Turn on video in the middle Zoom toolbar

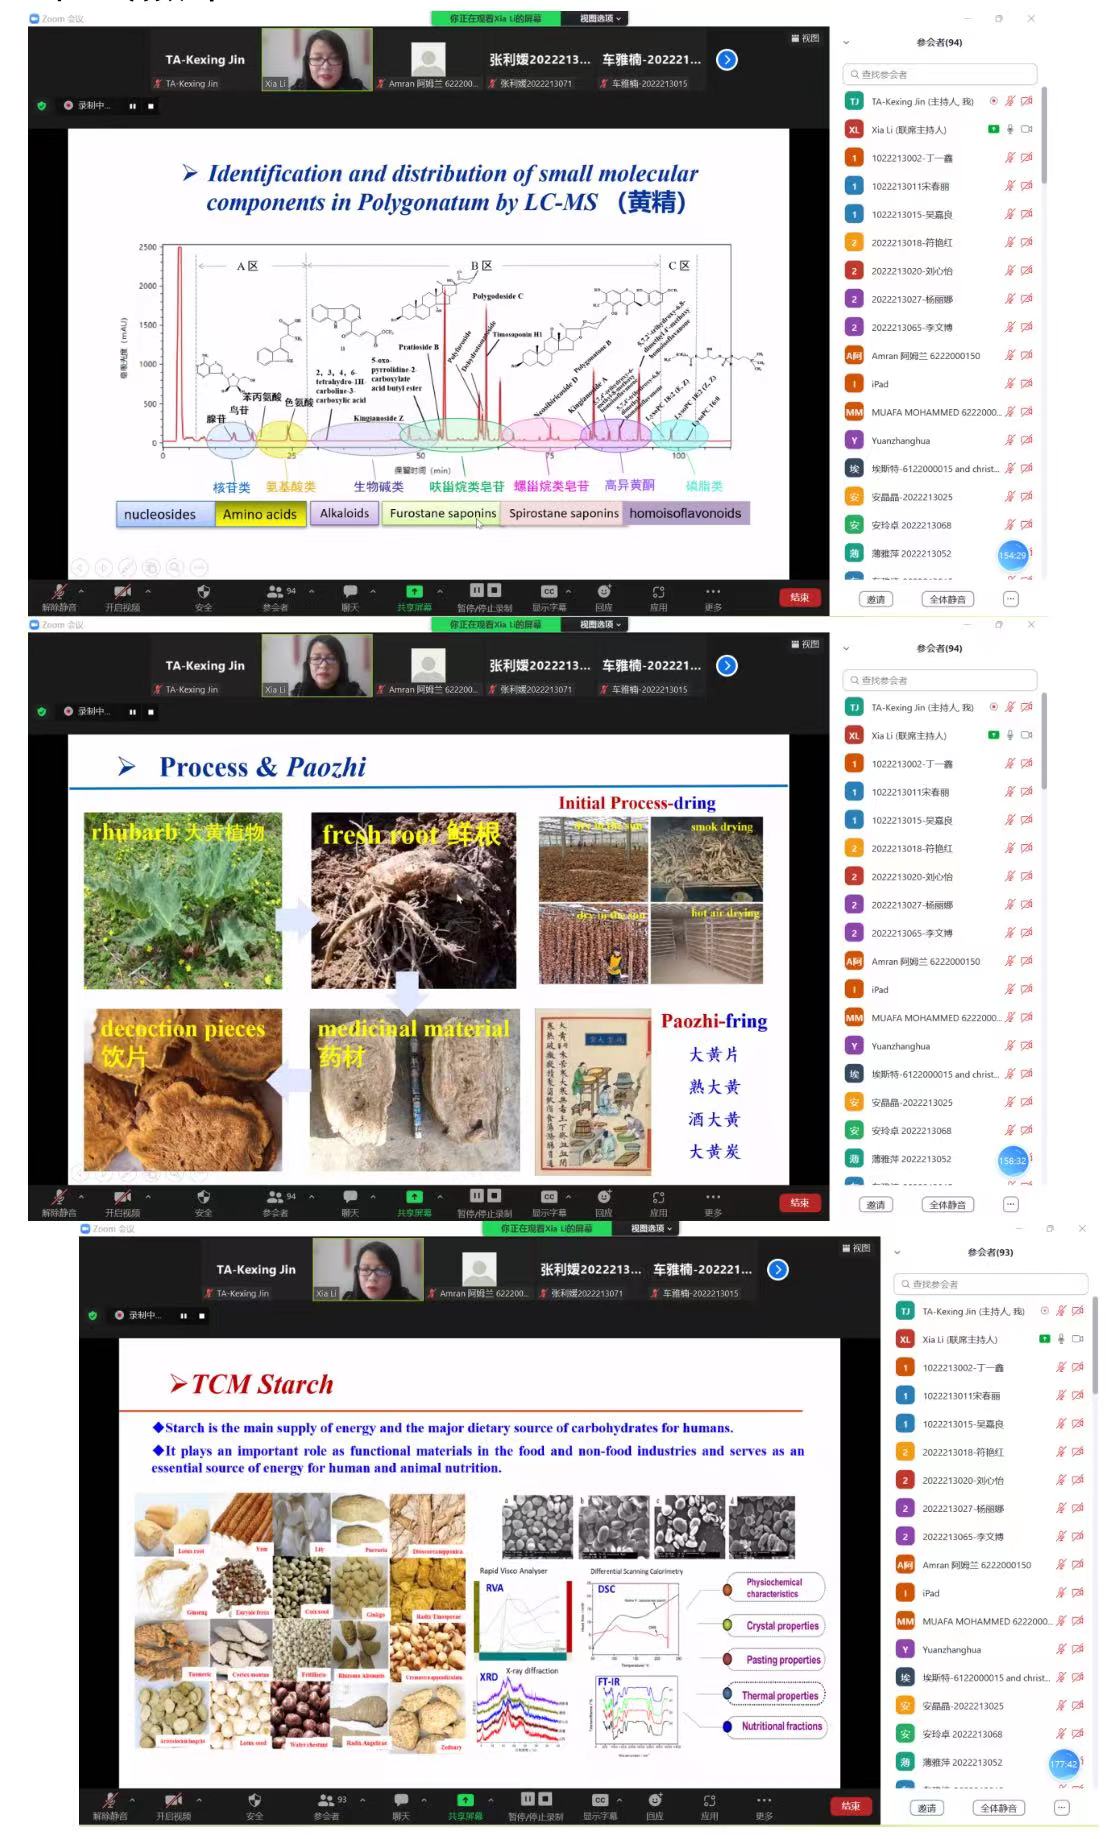[122, 1197]
